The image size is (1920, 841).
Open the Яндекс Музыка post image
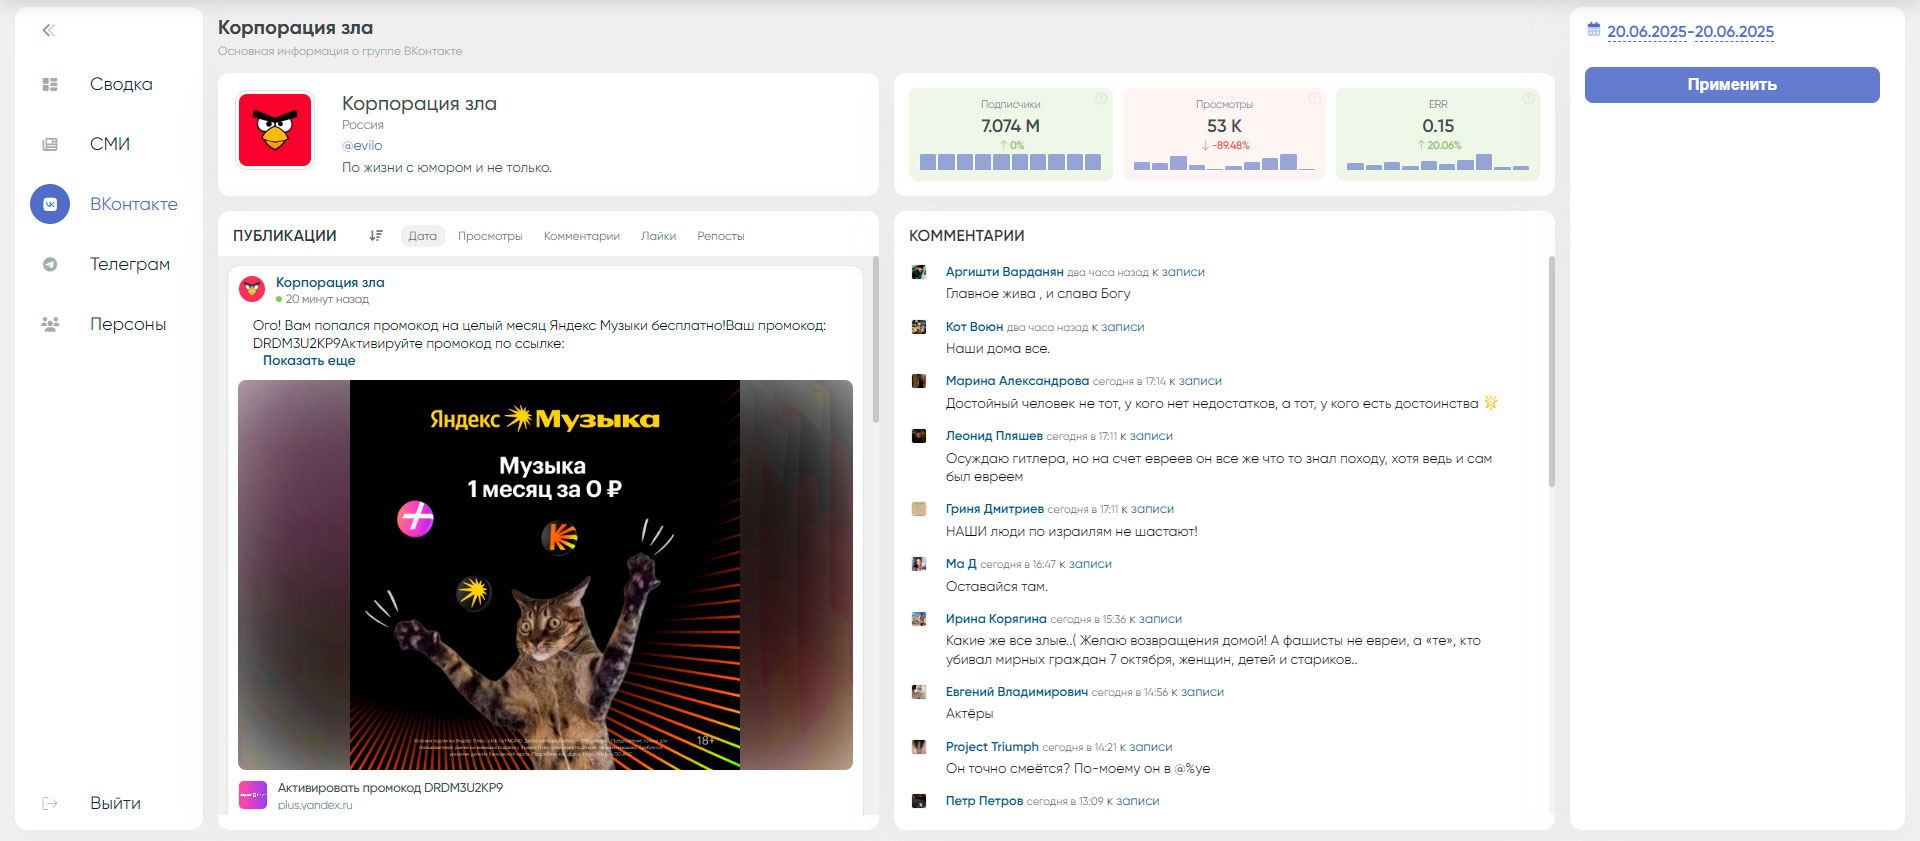point(545,574)
